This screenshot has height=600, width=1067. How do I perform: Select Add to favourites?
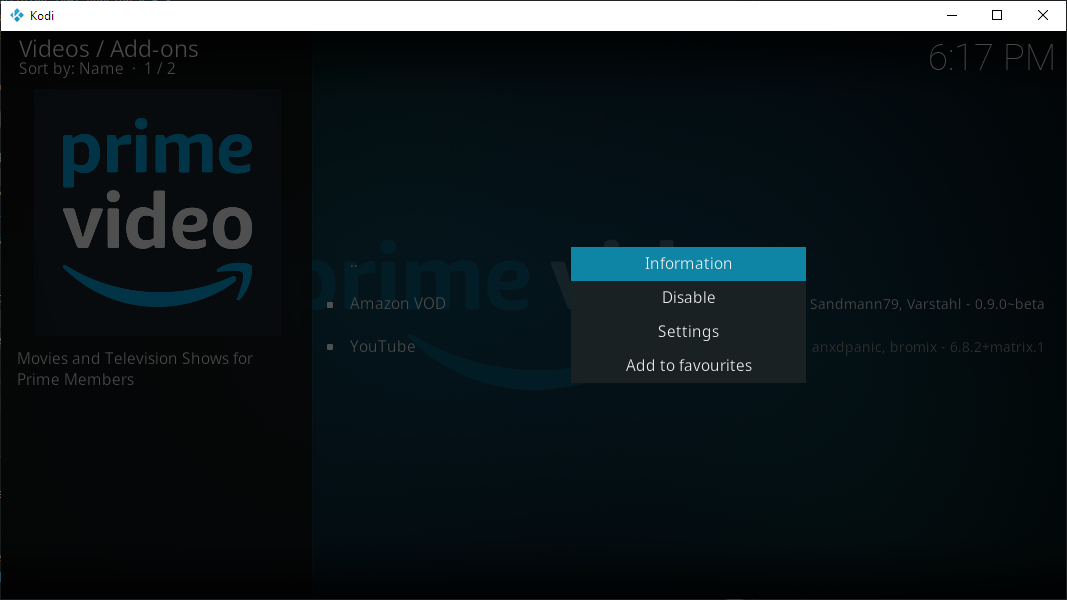point(688,365)
